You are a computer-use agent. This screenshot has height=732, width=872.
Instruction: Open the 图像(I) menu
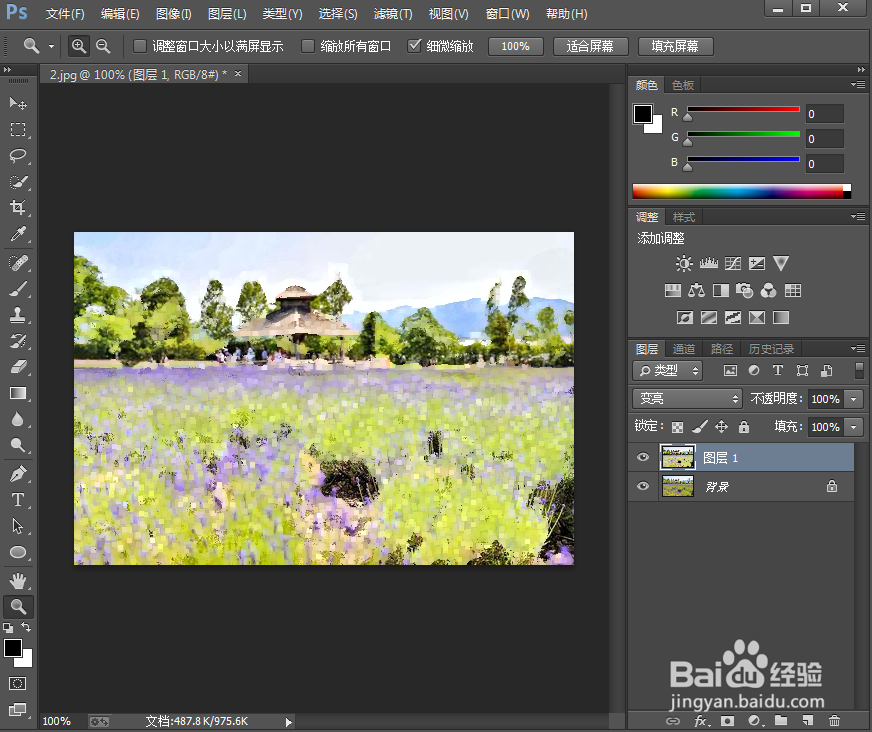174,14
